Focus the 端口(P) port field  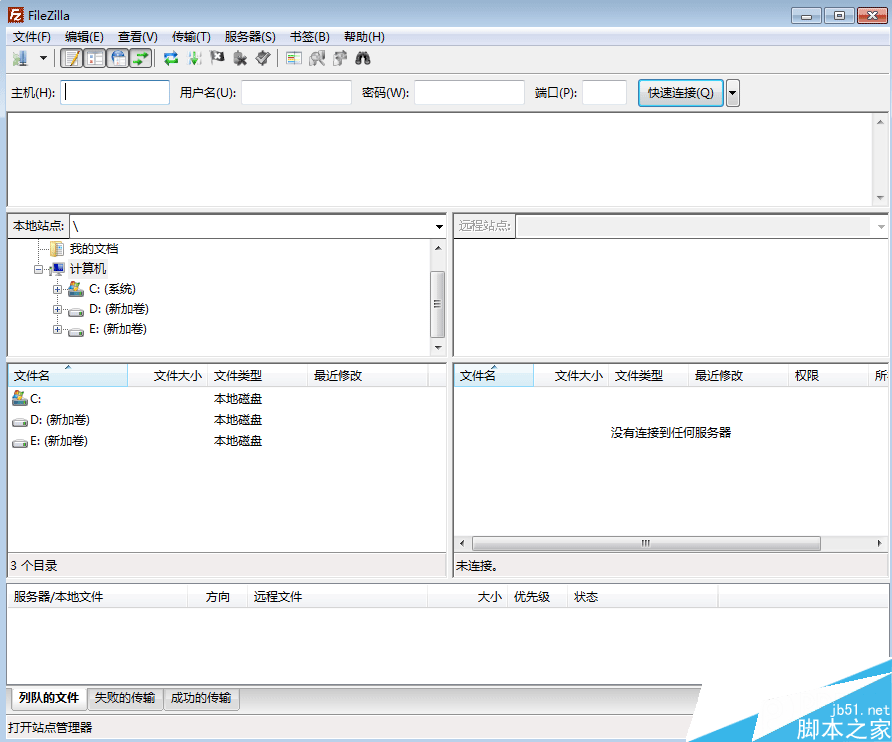[604, 92]
